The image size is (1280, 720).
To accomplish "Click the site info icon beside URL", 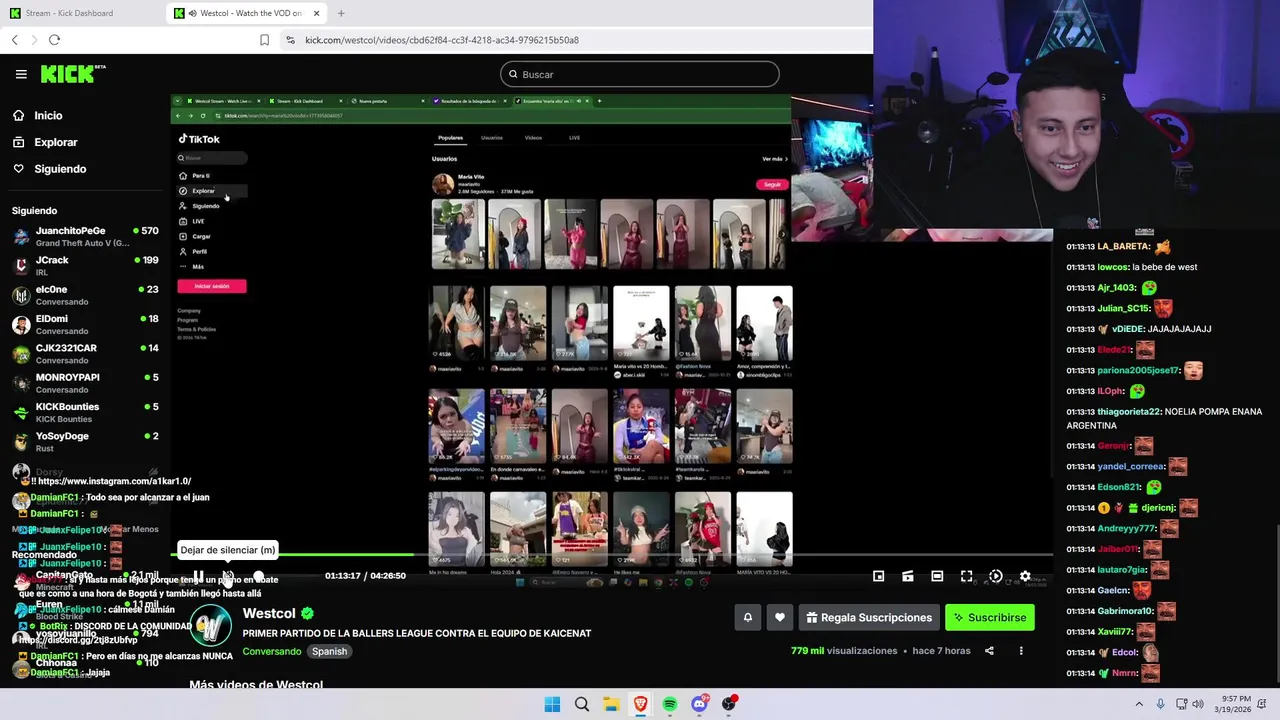I will point(290,40).
